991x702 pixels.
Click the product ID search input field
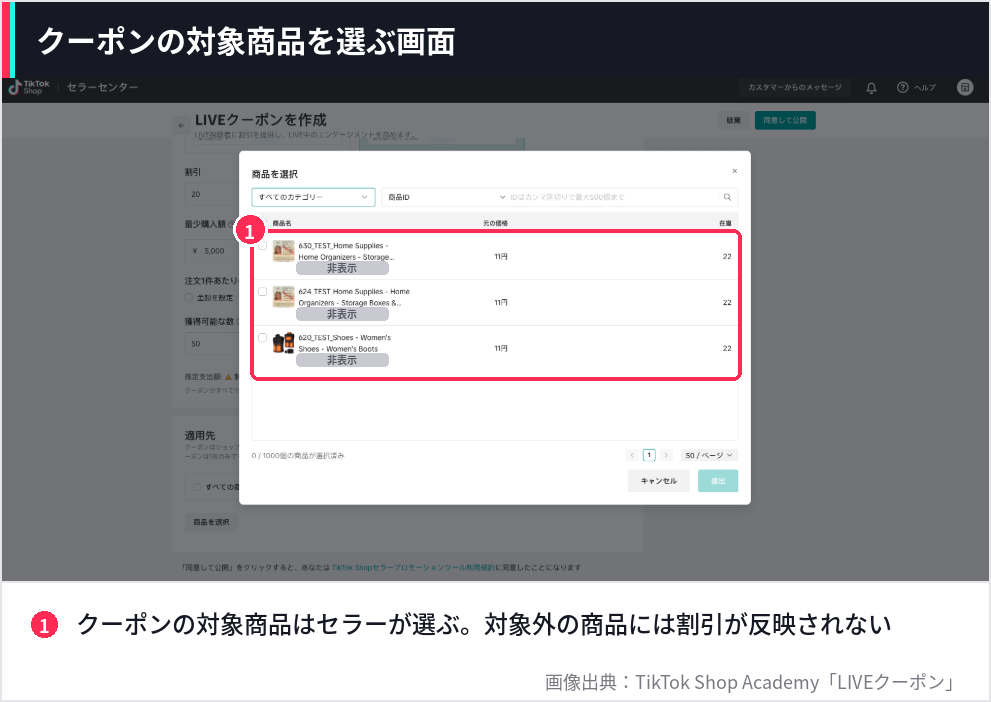tap(613, 197)
